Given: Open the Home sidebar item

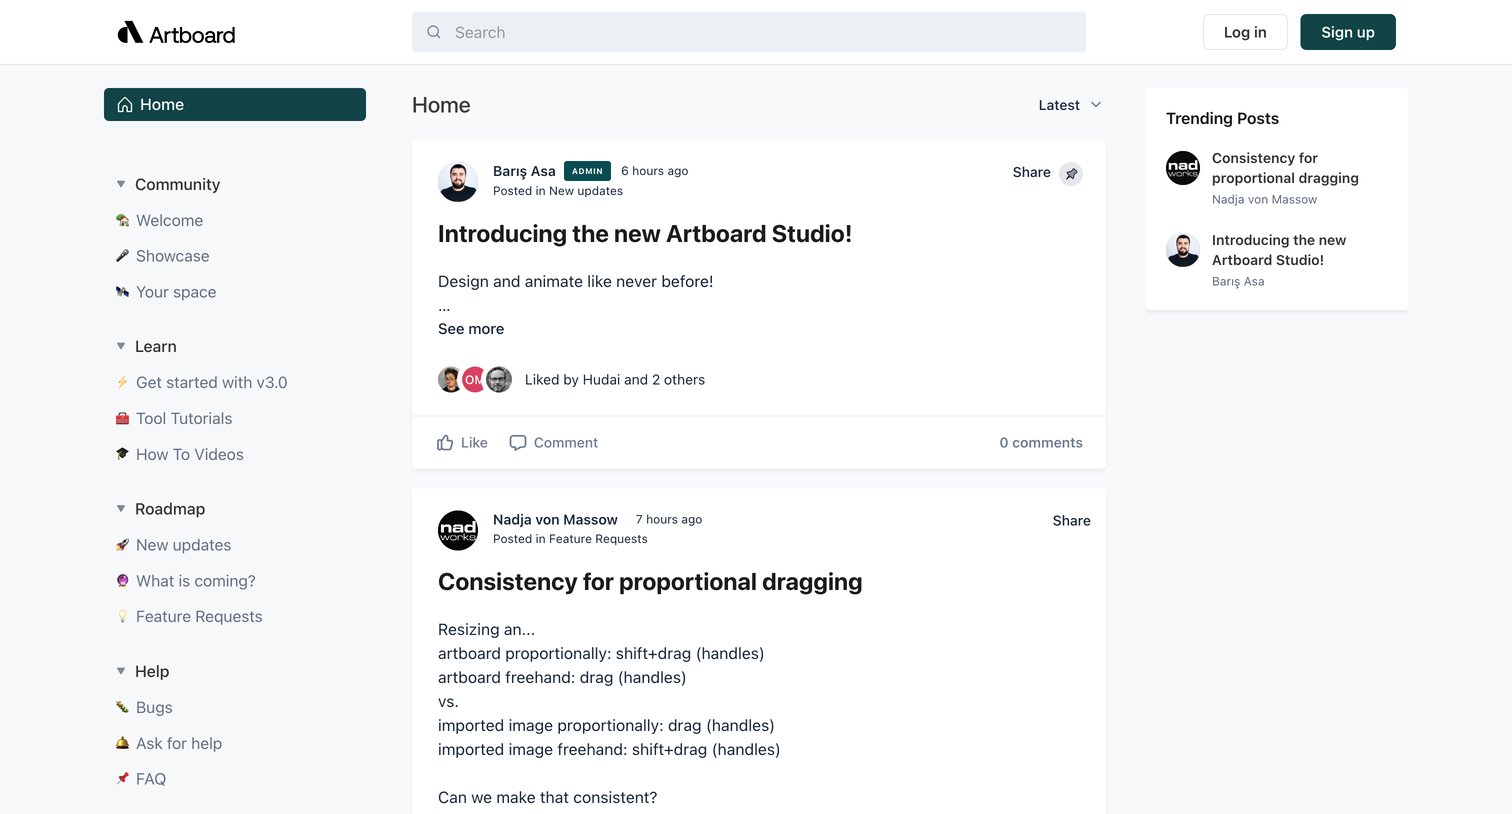Looking at the screenshot, I should click(x=235, y=104).
